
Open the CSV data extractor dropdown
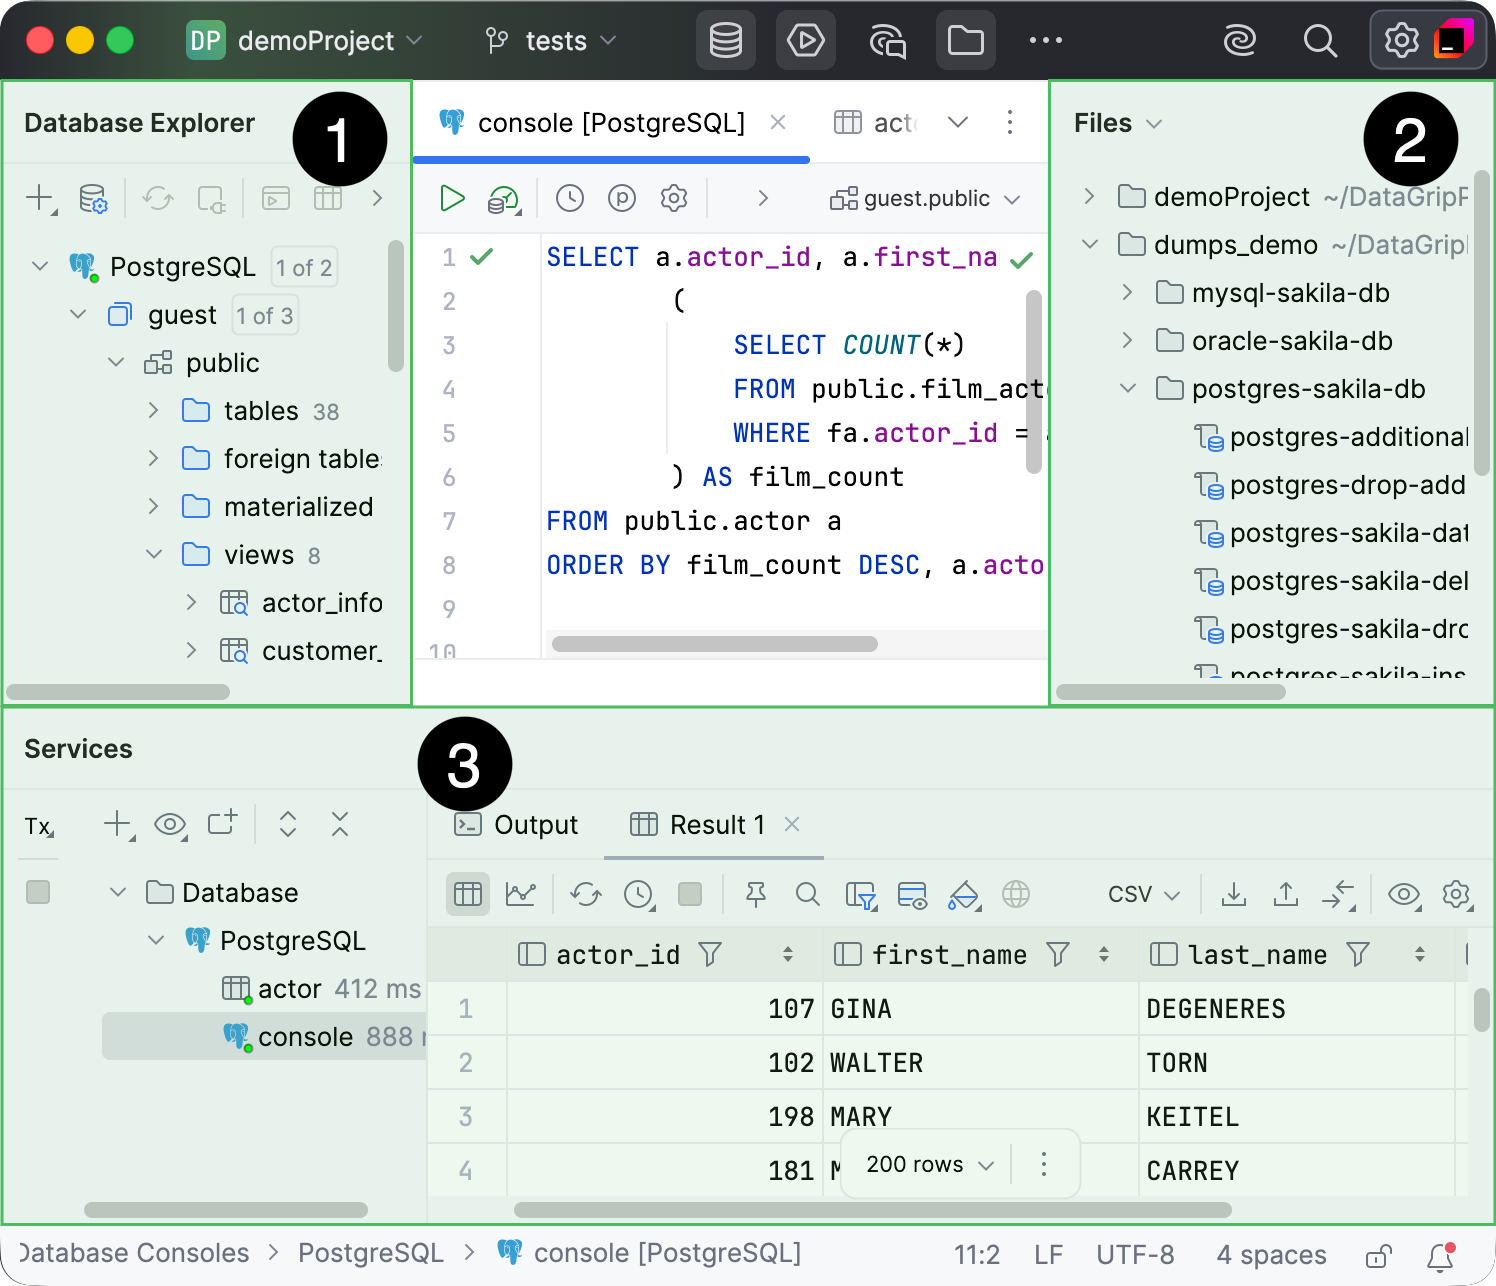(1144, 894)
